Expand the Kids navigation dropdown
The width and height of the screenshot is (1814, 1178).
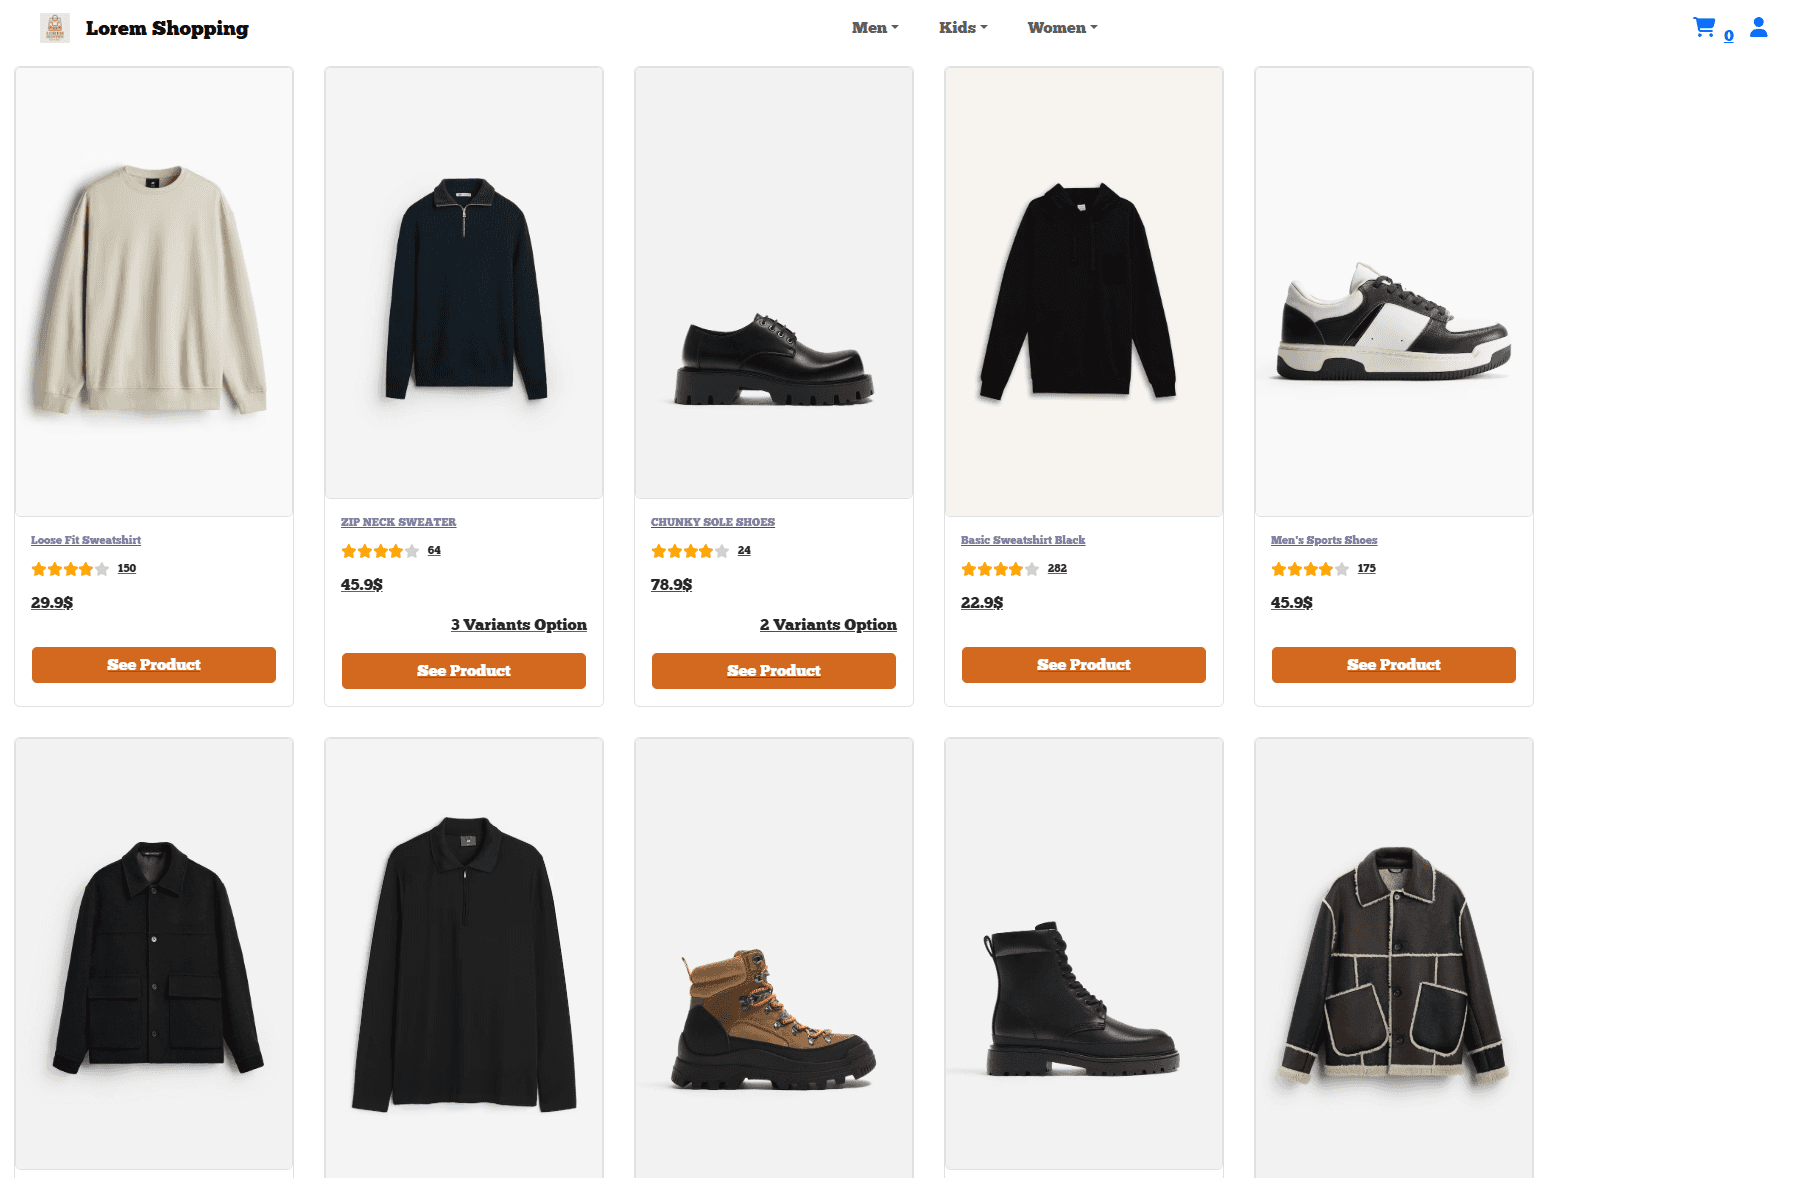click(961, 27)
